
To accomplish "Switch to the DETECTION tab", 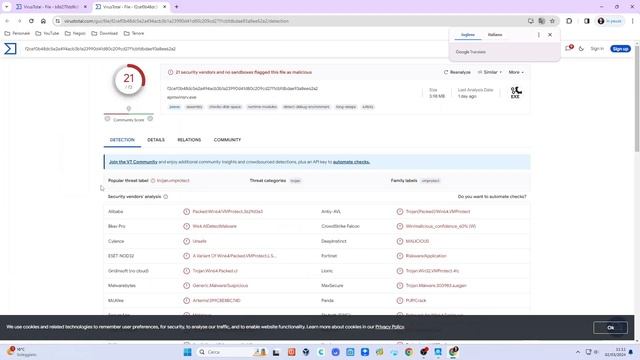I will [122, 140].
